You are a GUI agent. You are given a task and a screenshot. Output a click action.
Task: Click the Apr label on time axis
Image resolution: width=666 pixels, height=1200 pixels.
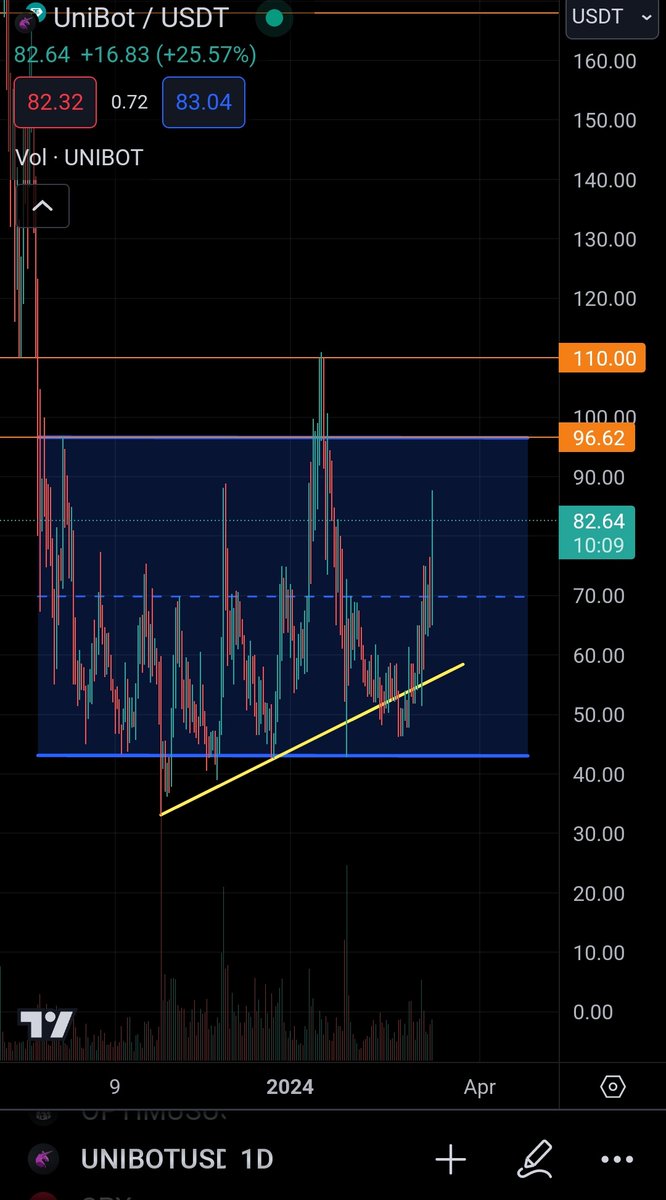[x=480, y=1087]
